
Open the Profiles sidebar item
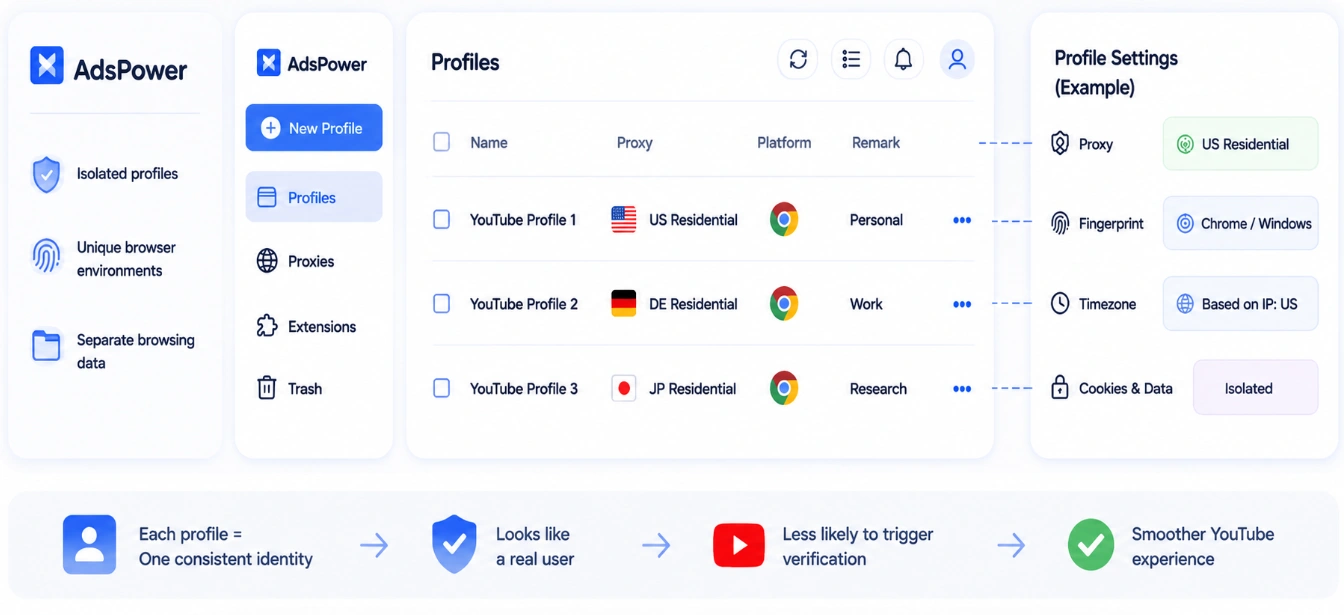[314, 197]
